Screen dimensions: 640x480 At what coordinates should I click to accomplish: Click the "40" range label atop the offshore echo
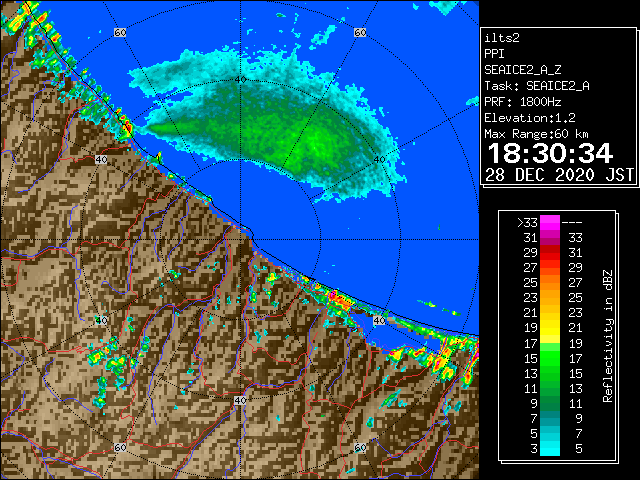(240, 80)
